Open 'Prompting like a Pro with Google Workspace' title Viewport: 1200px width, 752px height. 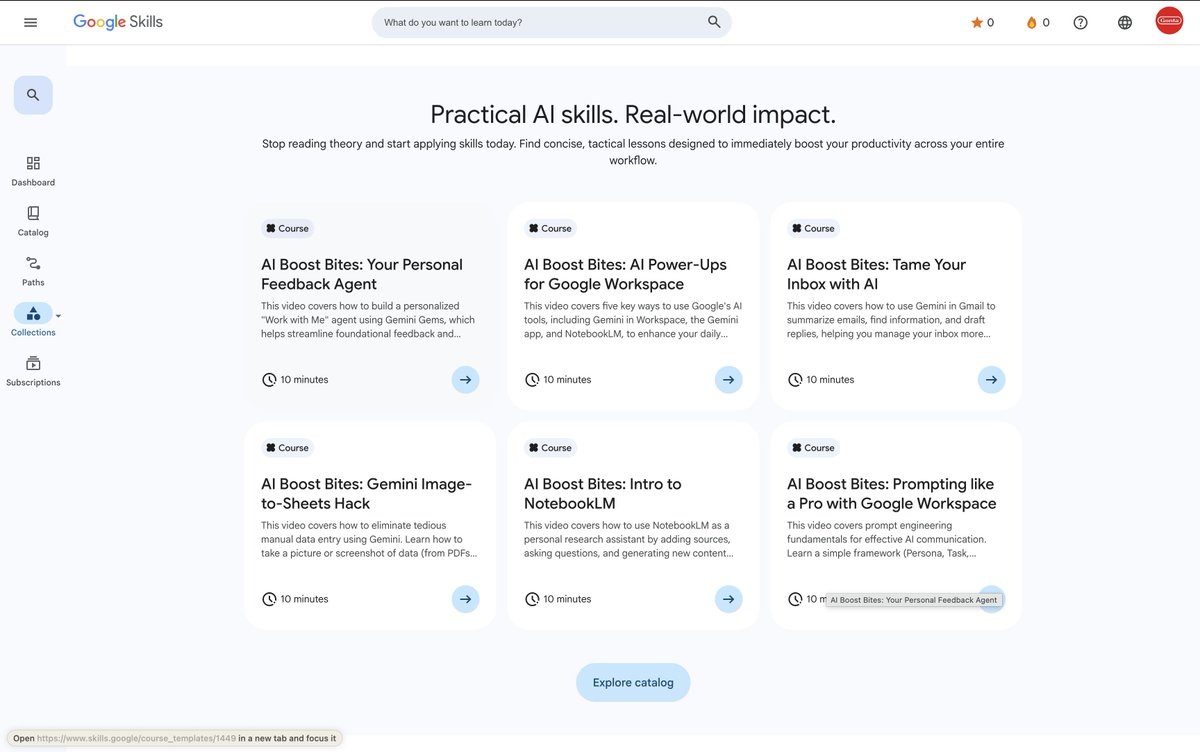pos(891,493)
